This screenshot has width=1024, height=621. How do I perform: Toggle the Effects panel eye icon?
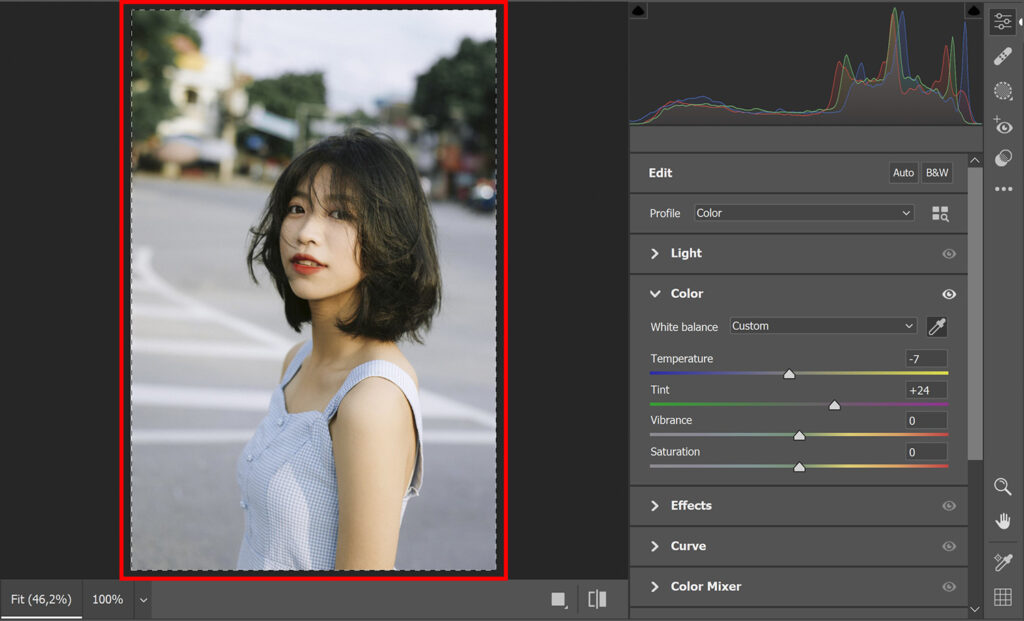tap(949, 505)
